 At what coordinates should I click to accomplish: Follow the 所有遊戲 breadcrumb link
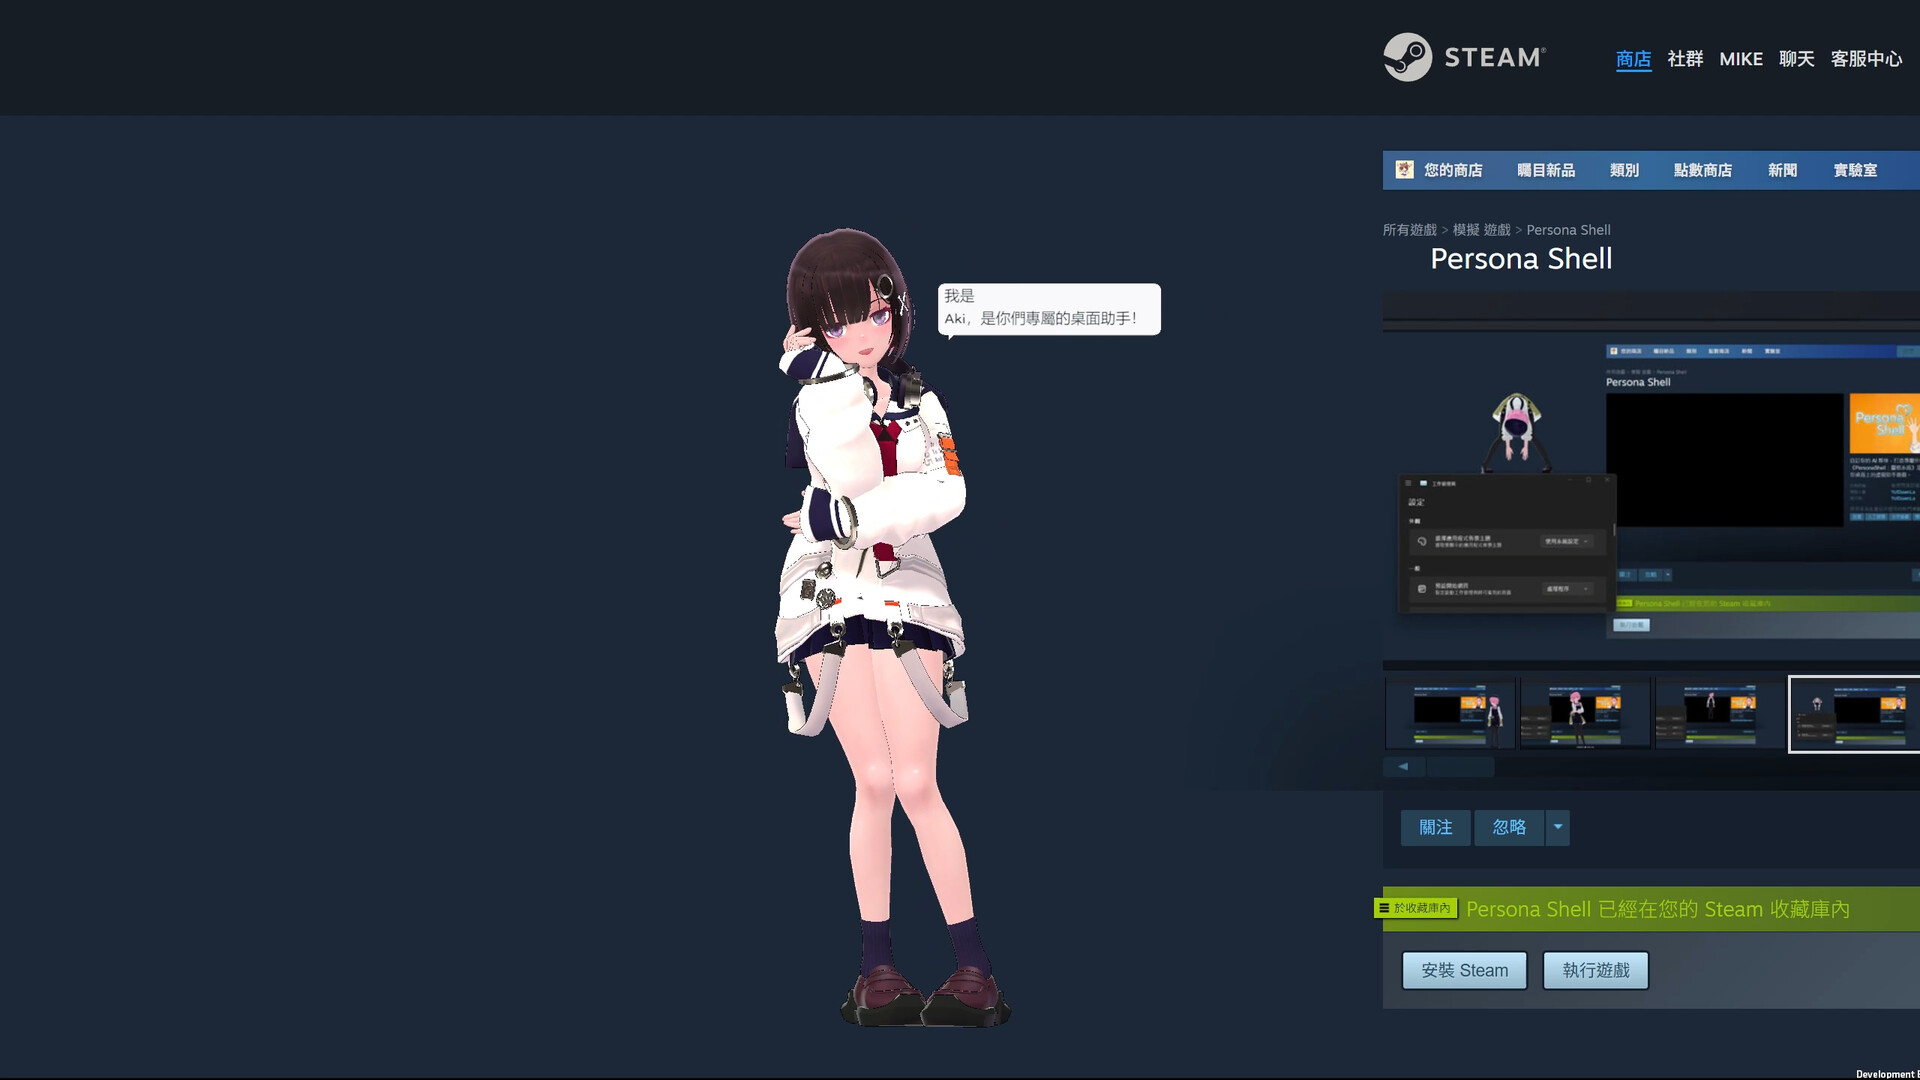[x=1409, y=230]
